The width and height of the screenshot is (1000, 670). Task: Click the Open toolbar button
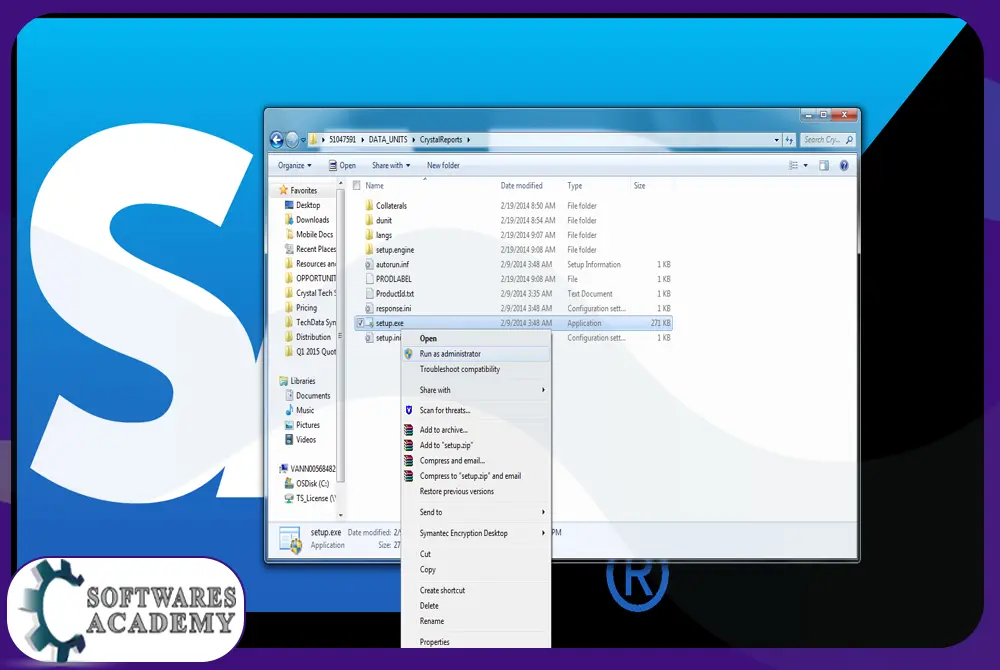(x=342, y=166)
